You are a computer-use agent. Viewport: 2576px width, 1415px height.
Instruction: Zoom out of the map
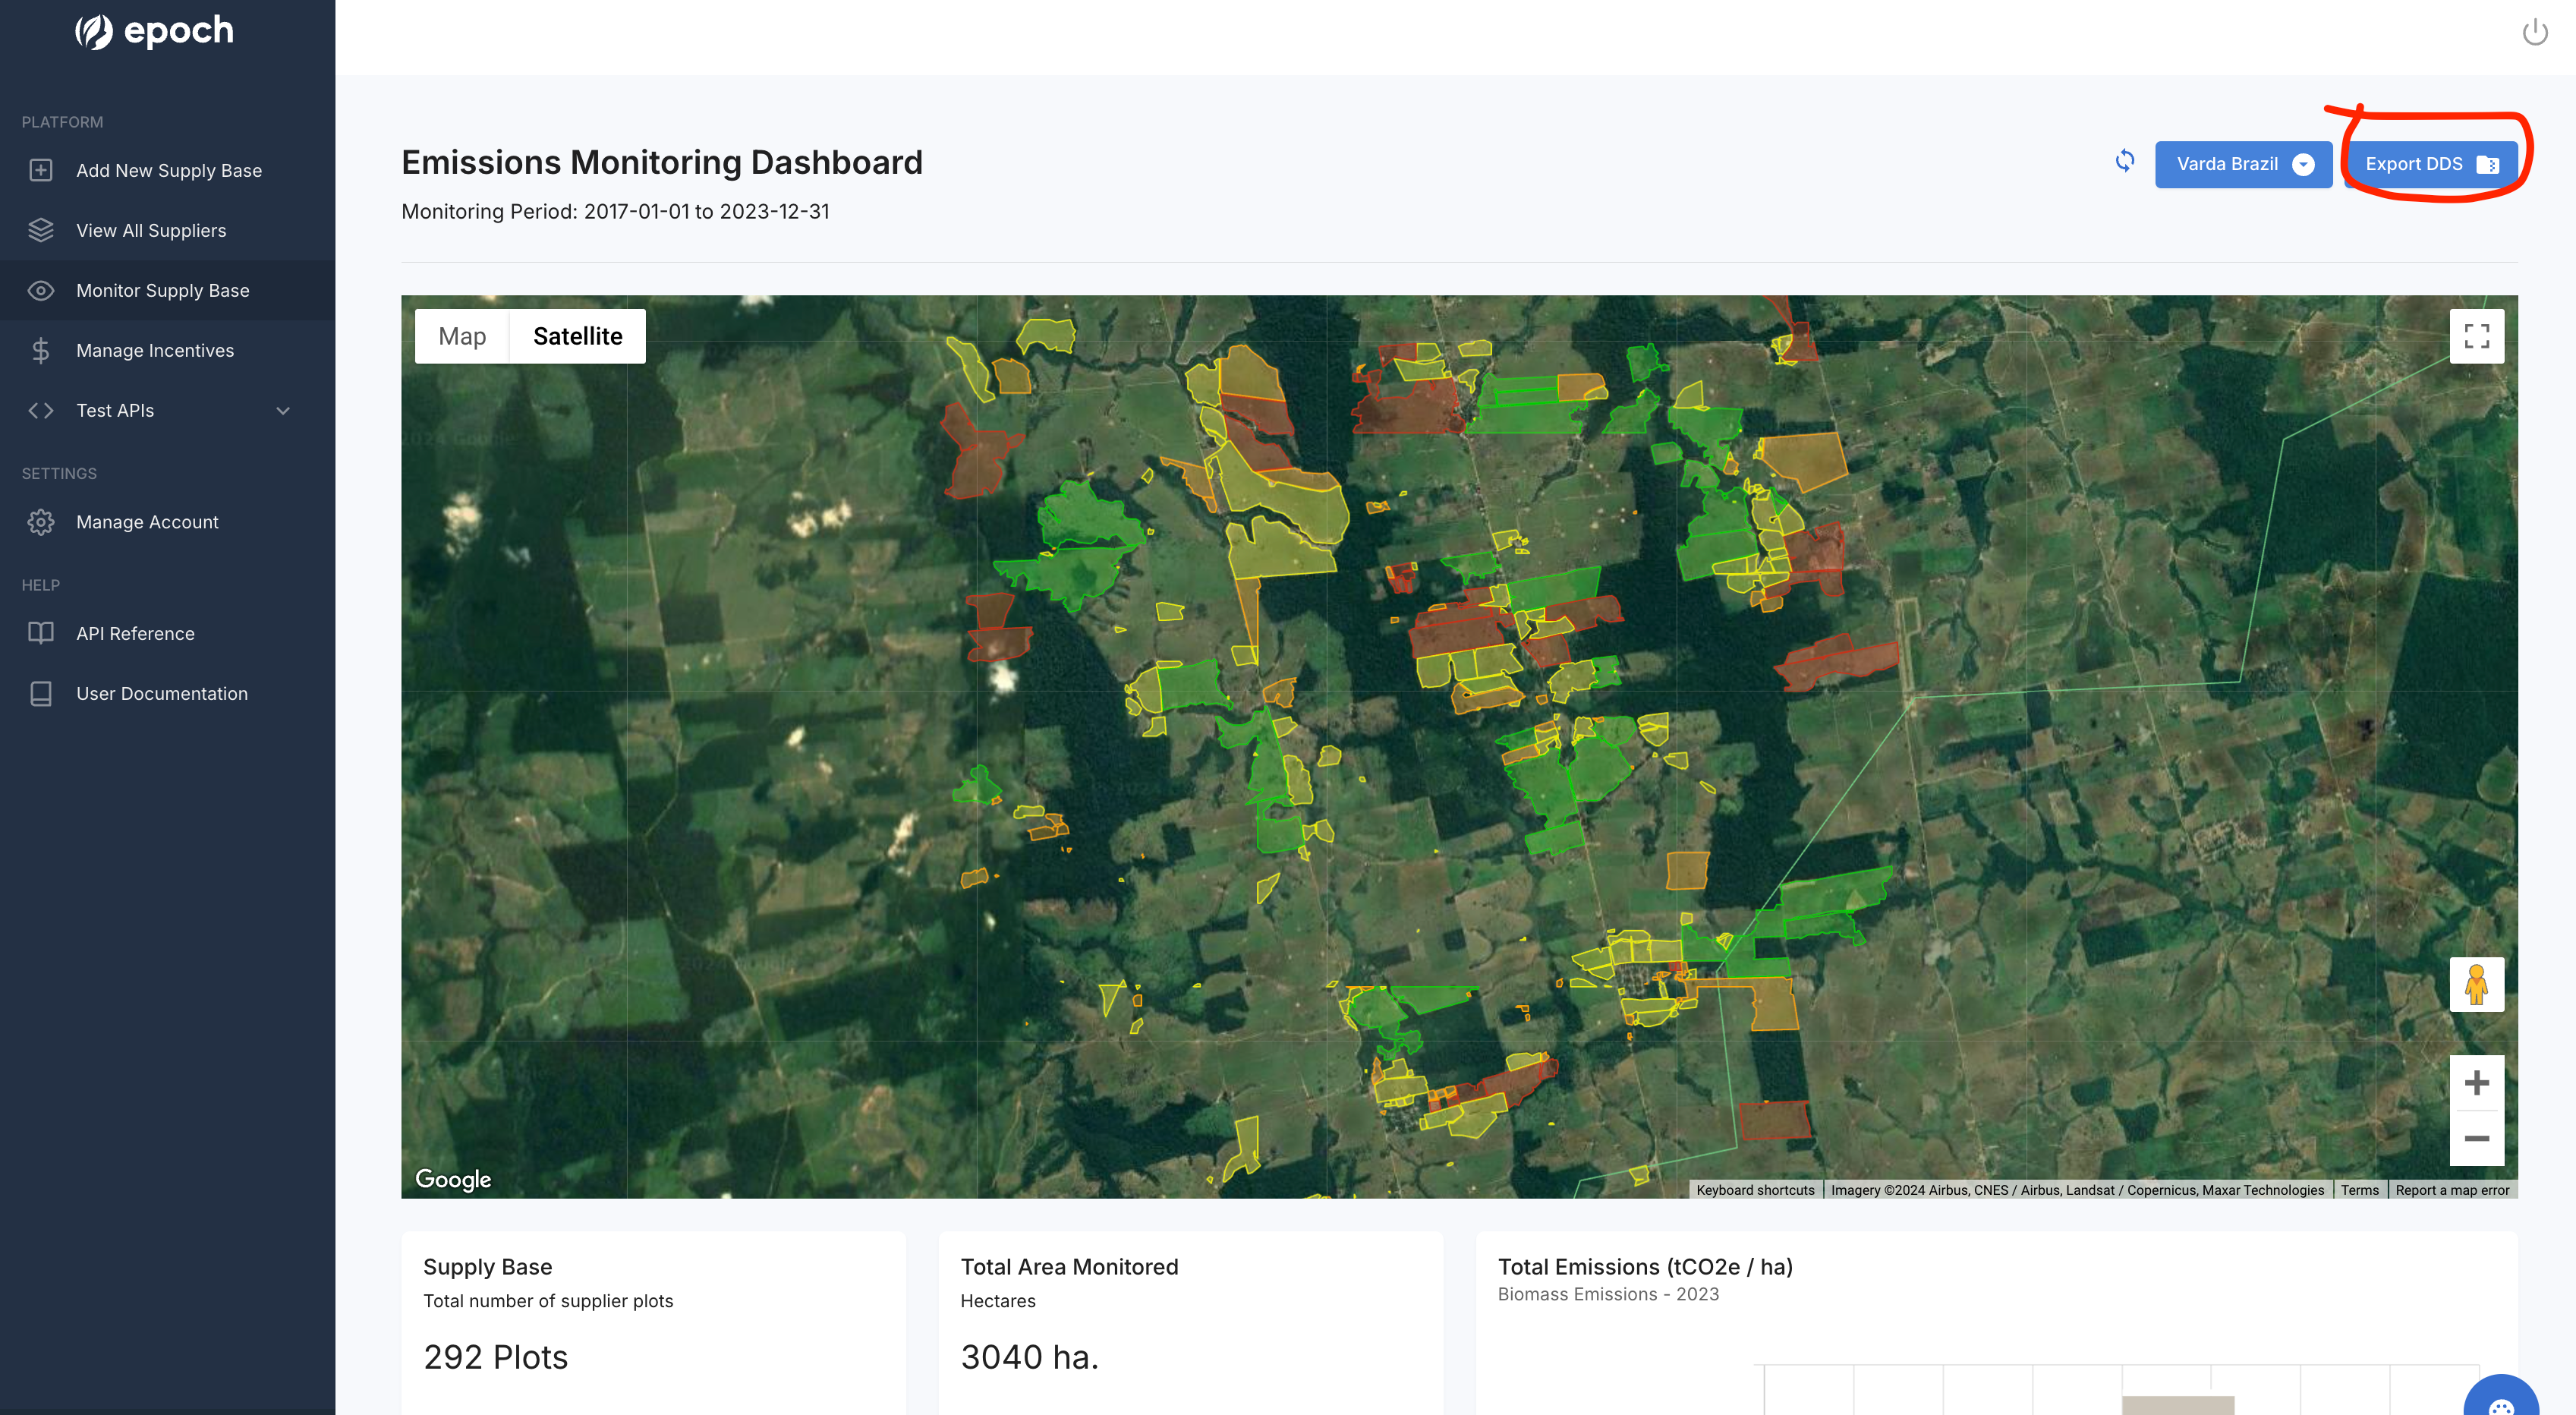[2476, 1138]
